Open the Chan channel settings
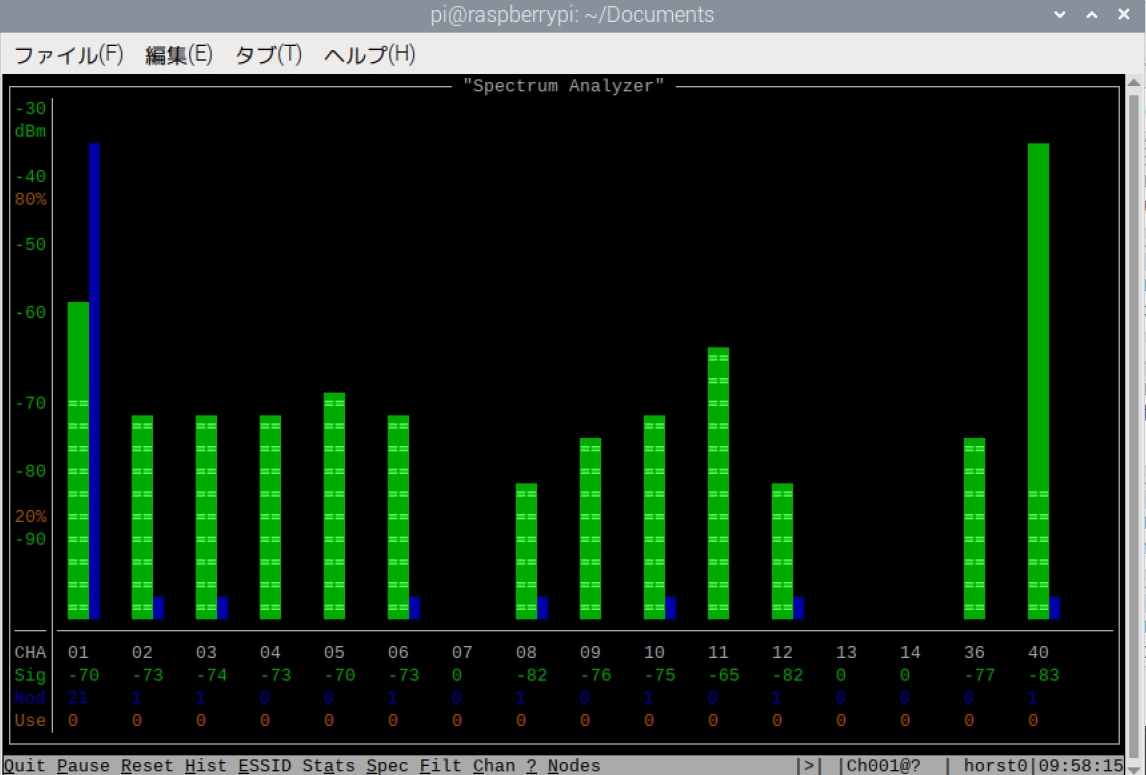The height and width of the screenshot is (775, 1146). [x=494, y=766]
